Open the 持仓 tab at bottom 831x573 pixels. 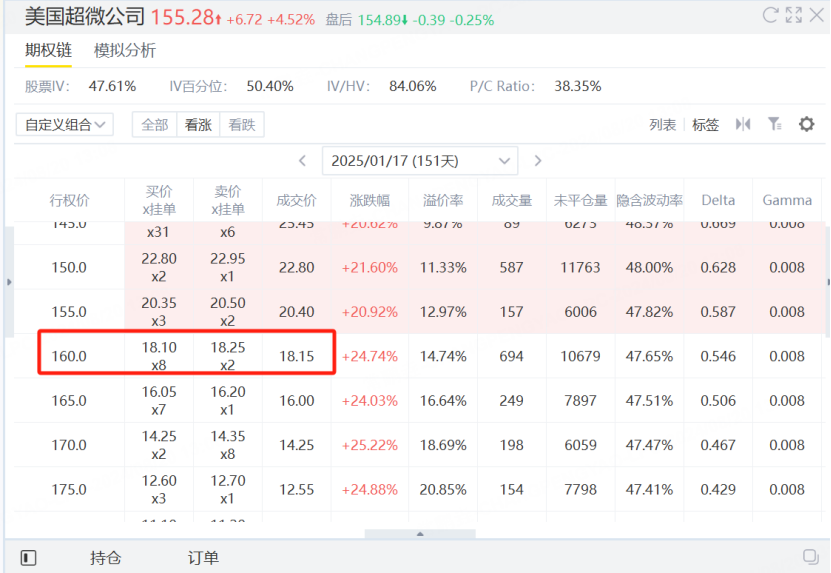click(x=105, y=558)
